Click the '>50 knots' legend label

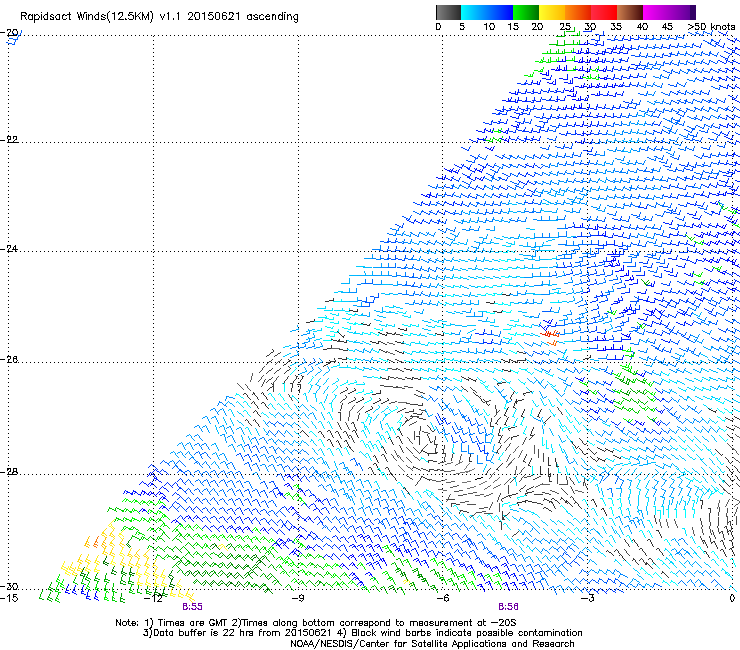[711, 27]
